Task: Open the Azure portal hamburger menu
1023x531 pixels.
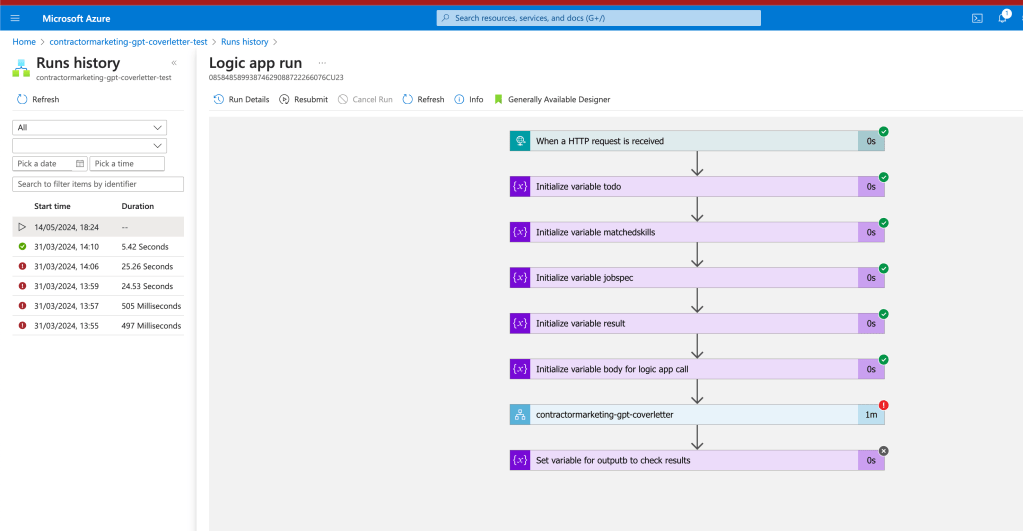Action: pos(15,18)
